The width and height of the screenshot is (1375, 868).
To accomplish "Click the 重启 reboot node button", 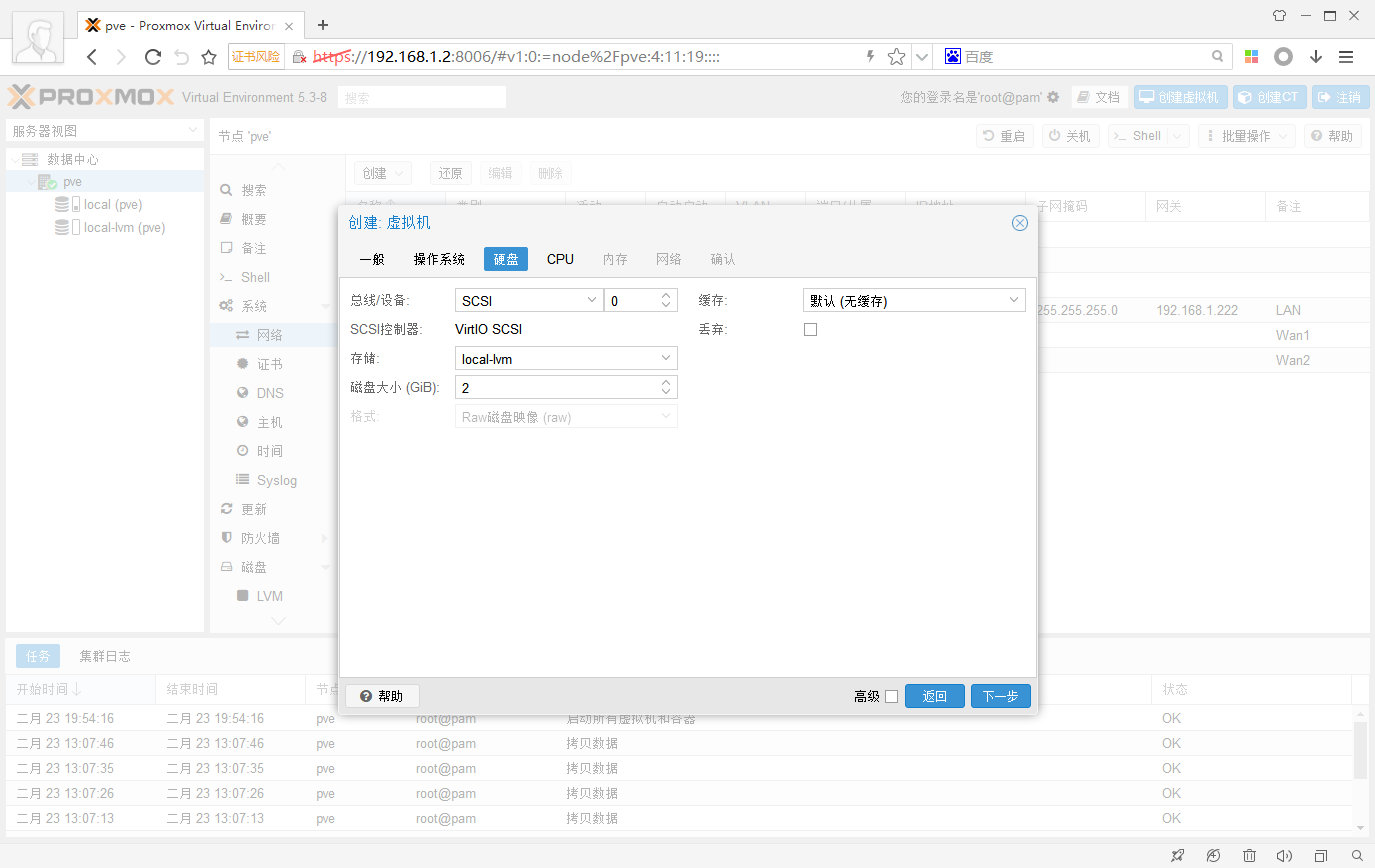I will (1004, 136).
